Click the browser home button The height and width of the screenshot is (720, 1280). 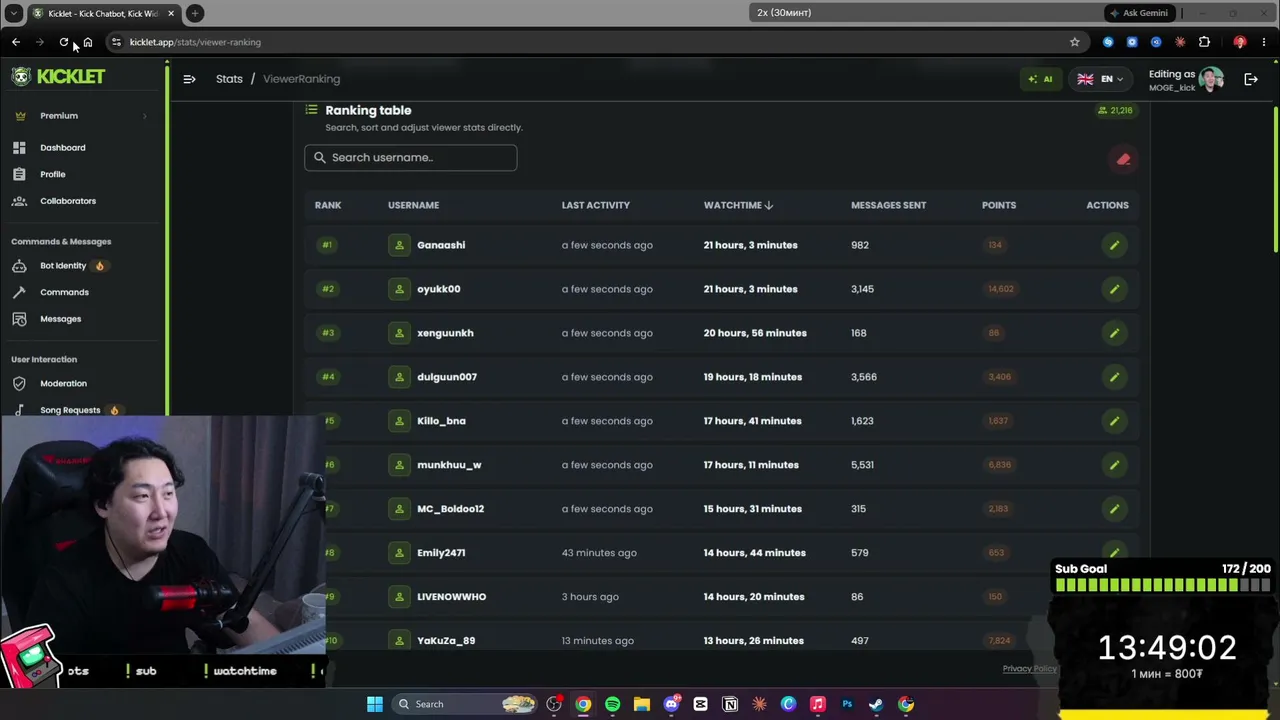click(x=88, y=42)
